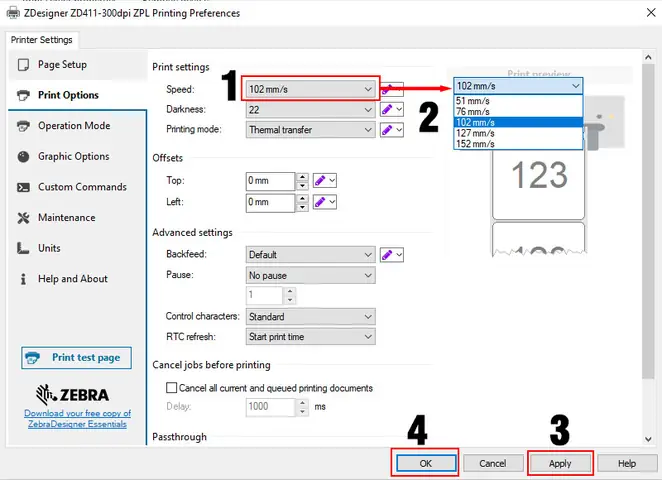Click the Print Options printer icon

(x=23, y=95)
